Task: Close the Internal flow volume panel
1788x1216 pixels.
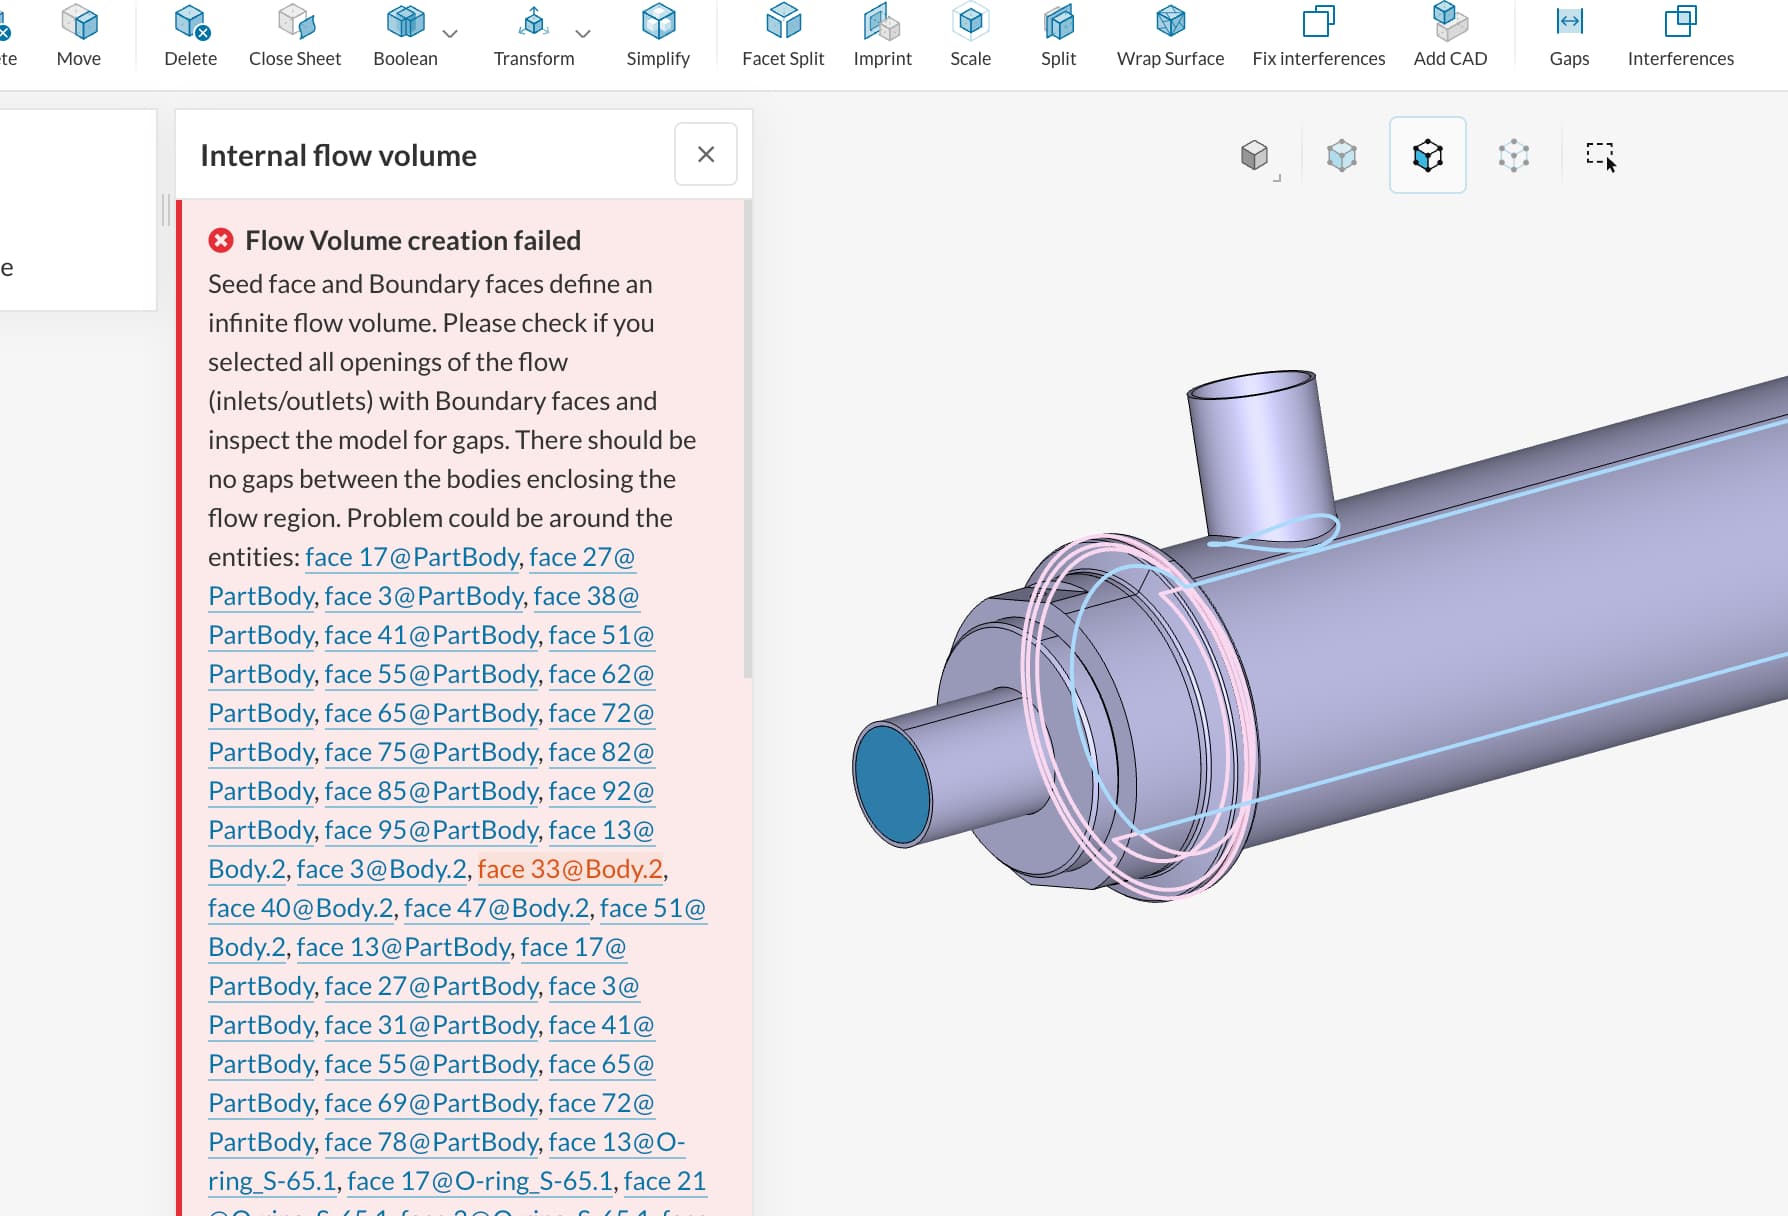Action: 705,154
